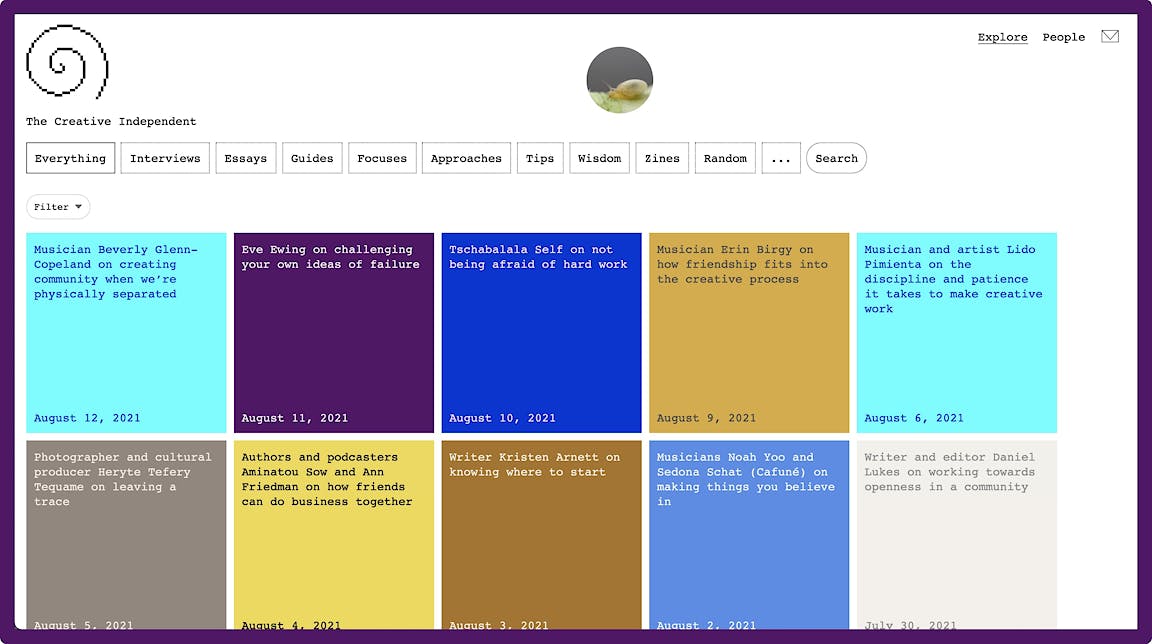Open the purple Eve Ewing article tile
1152x644 pixels.
(x=334, y=333)
